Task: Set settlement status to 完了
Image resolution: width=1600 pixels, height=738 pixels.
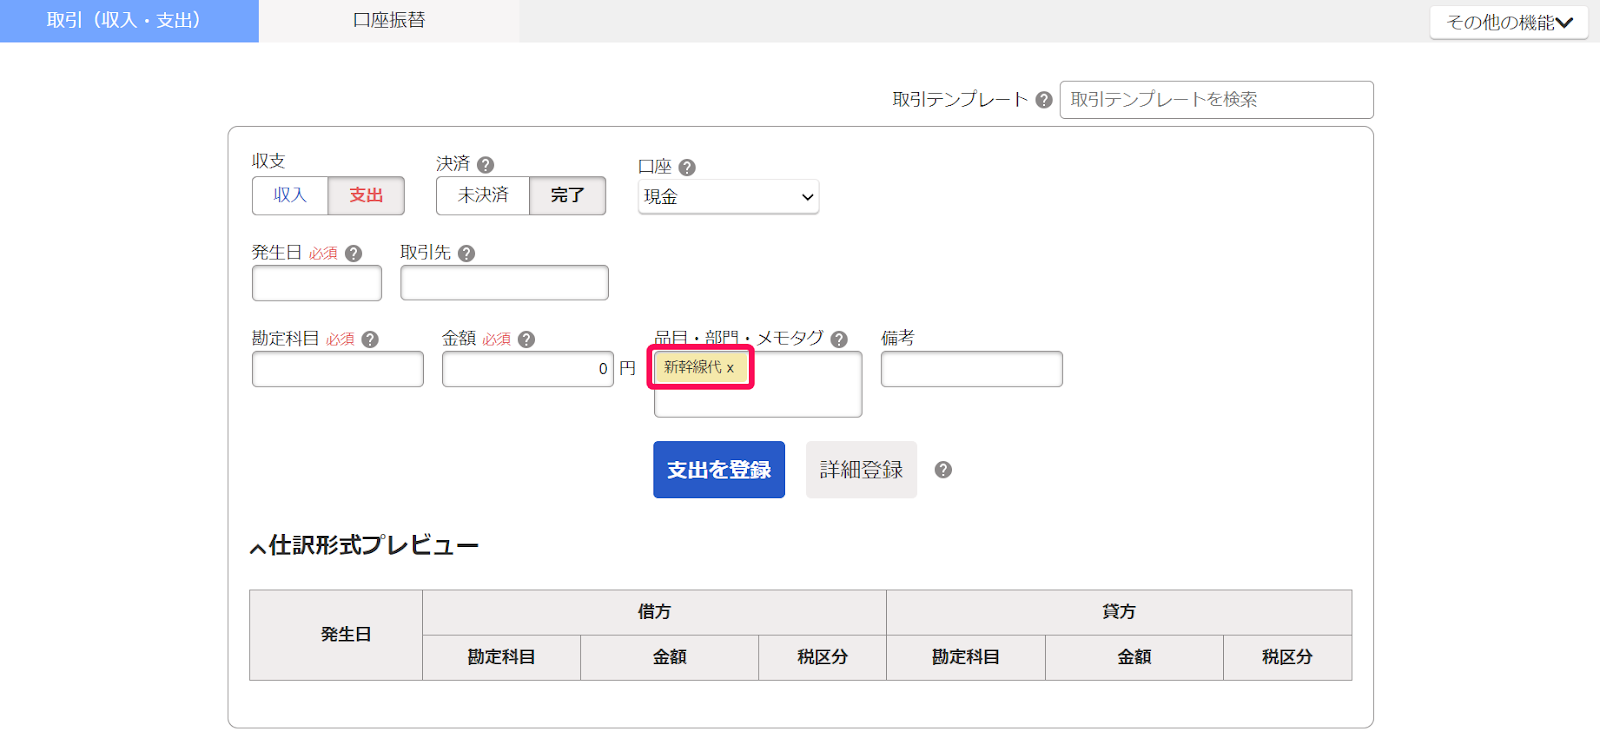Action: click(567, 195)
